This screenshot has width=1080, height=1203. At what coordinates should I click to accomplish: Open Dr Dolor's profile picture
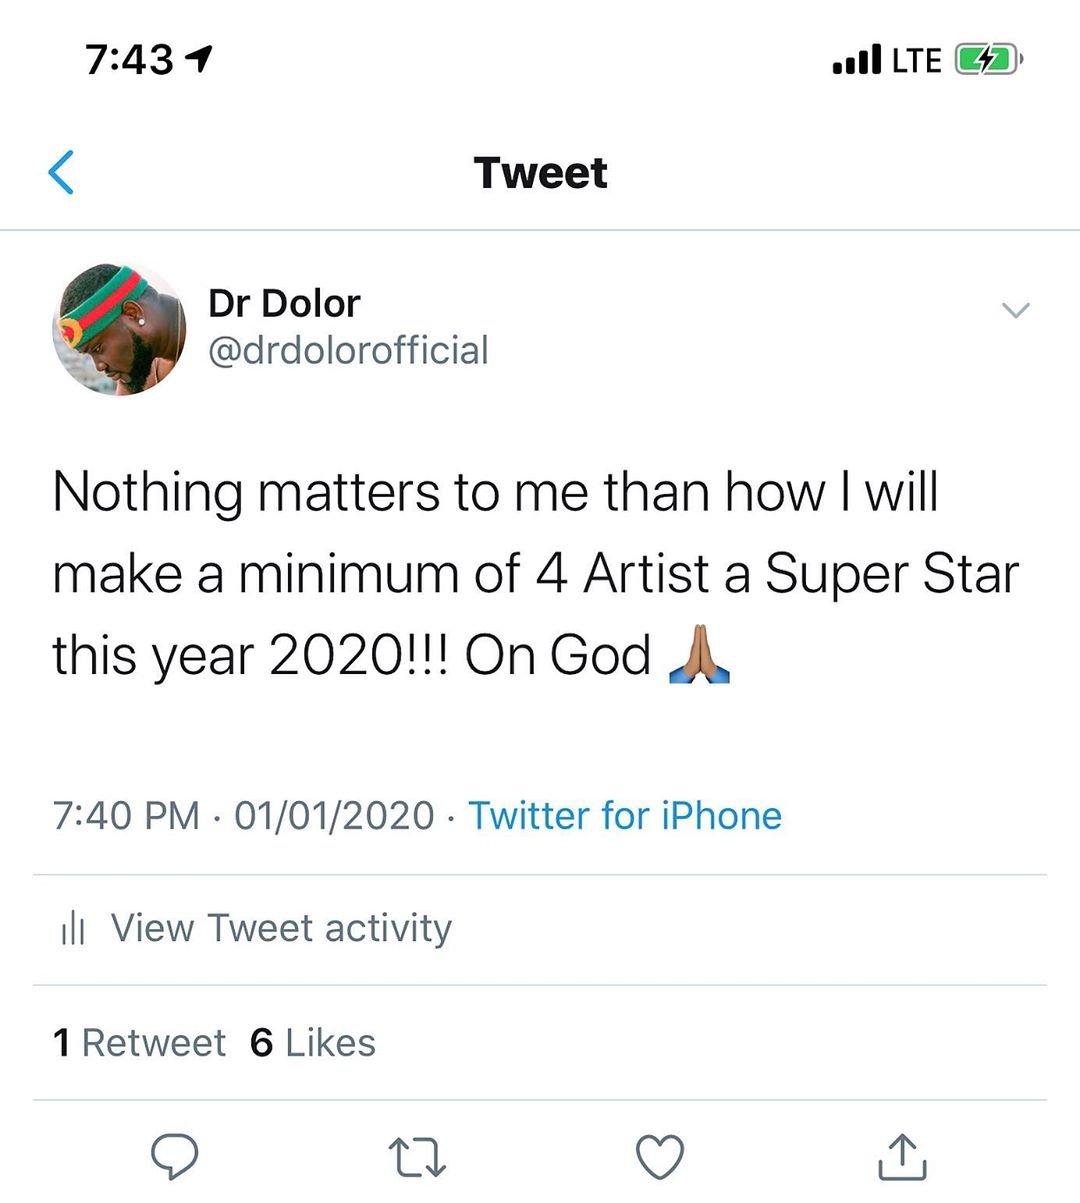coord(119,329)
